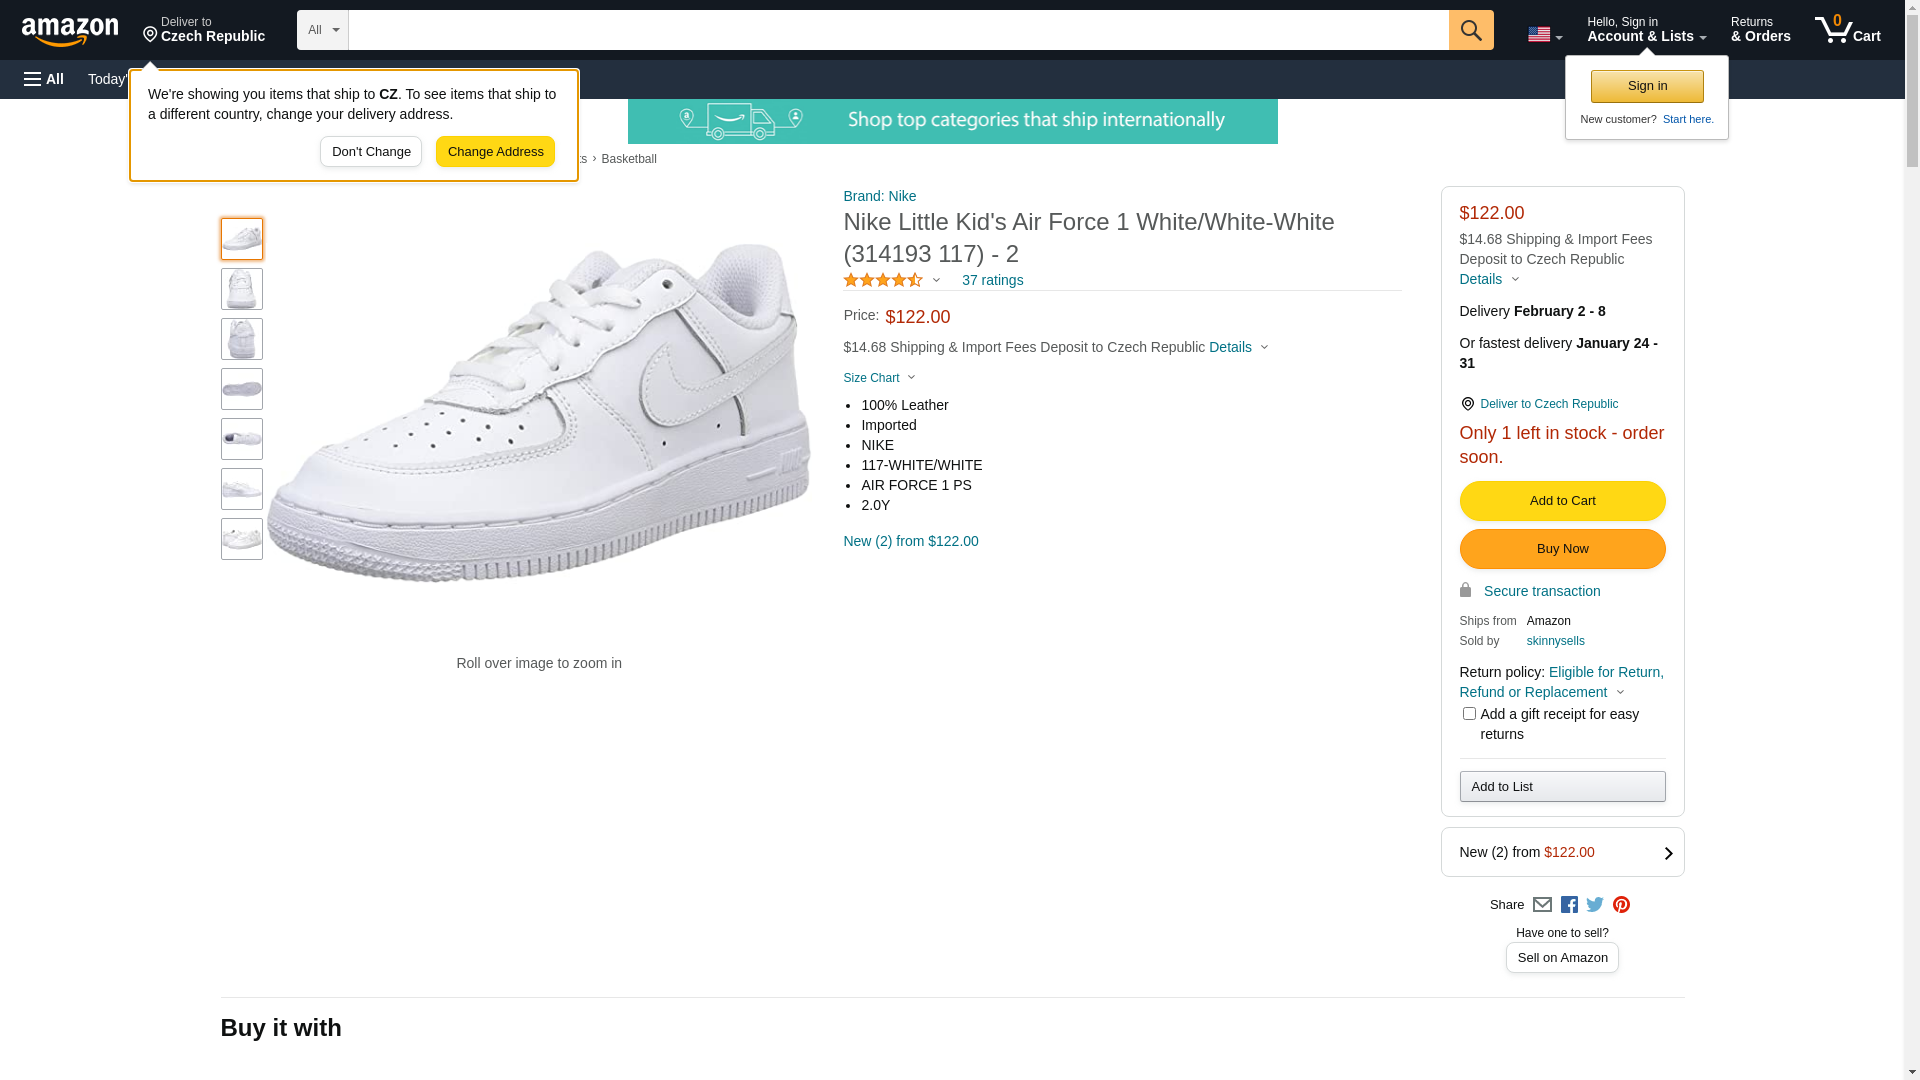The width and height of the screenshot is (1920, 1080).
Task: Share product on Facebook
Action: point(1569,905)
